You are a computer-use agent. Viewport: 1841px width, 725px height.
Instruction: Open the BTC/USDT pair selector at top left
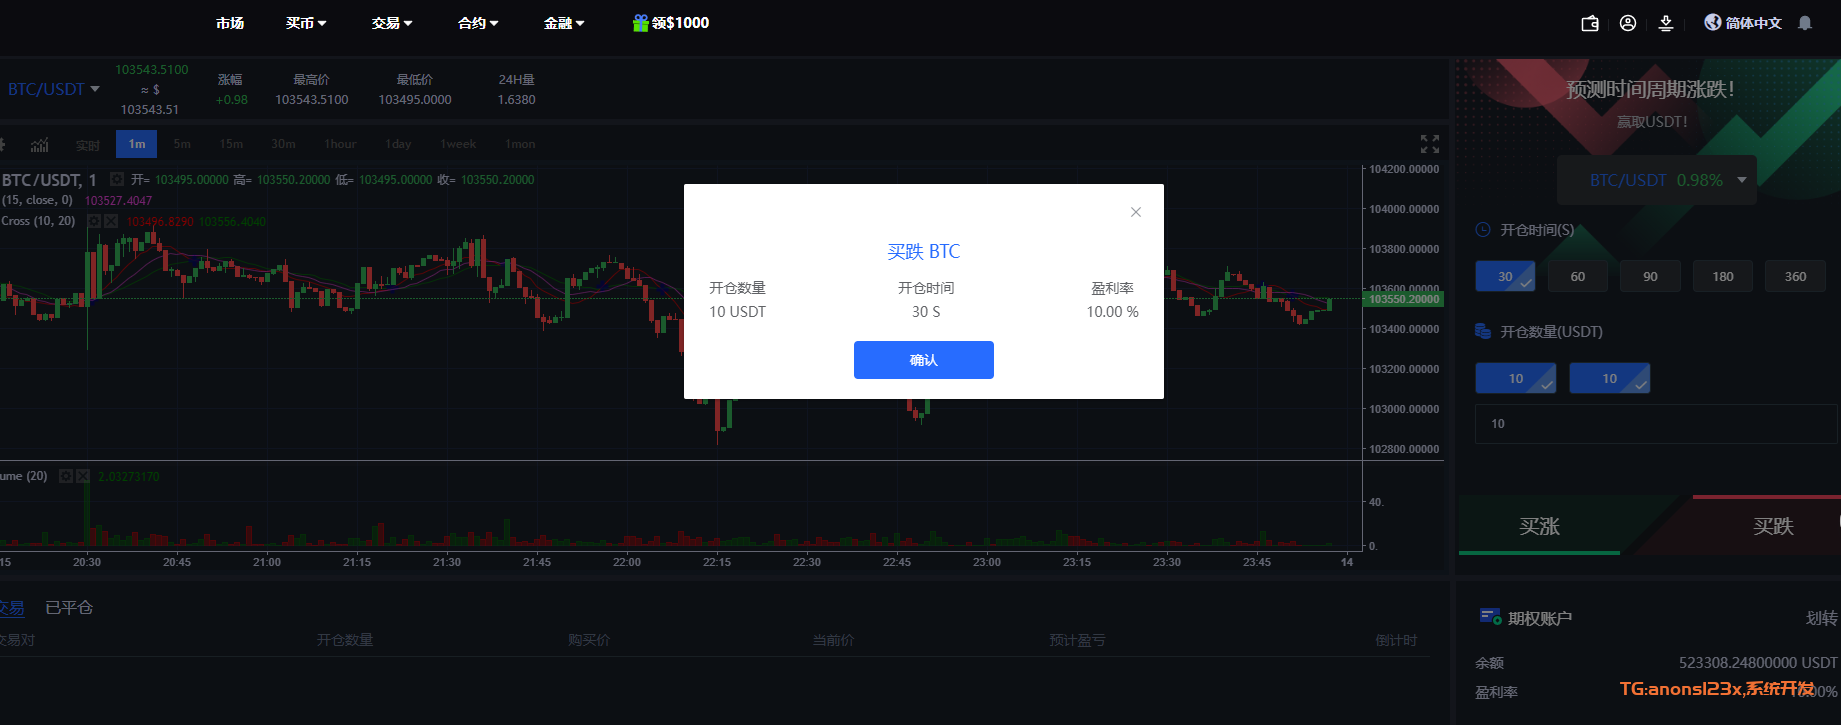click(54, 89)
